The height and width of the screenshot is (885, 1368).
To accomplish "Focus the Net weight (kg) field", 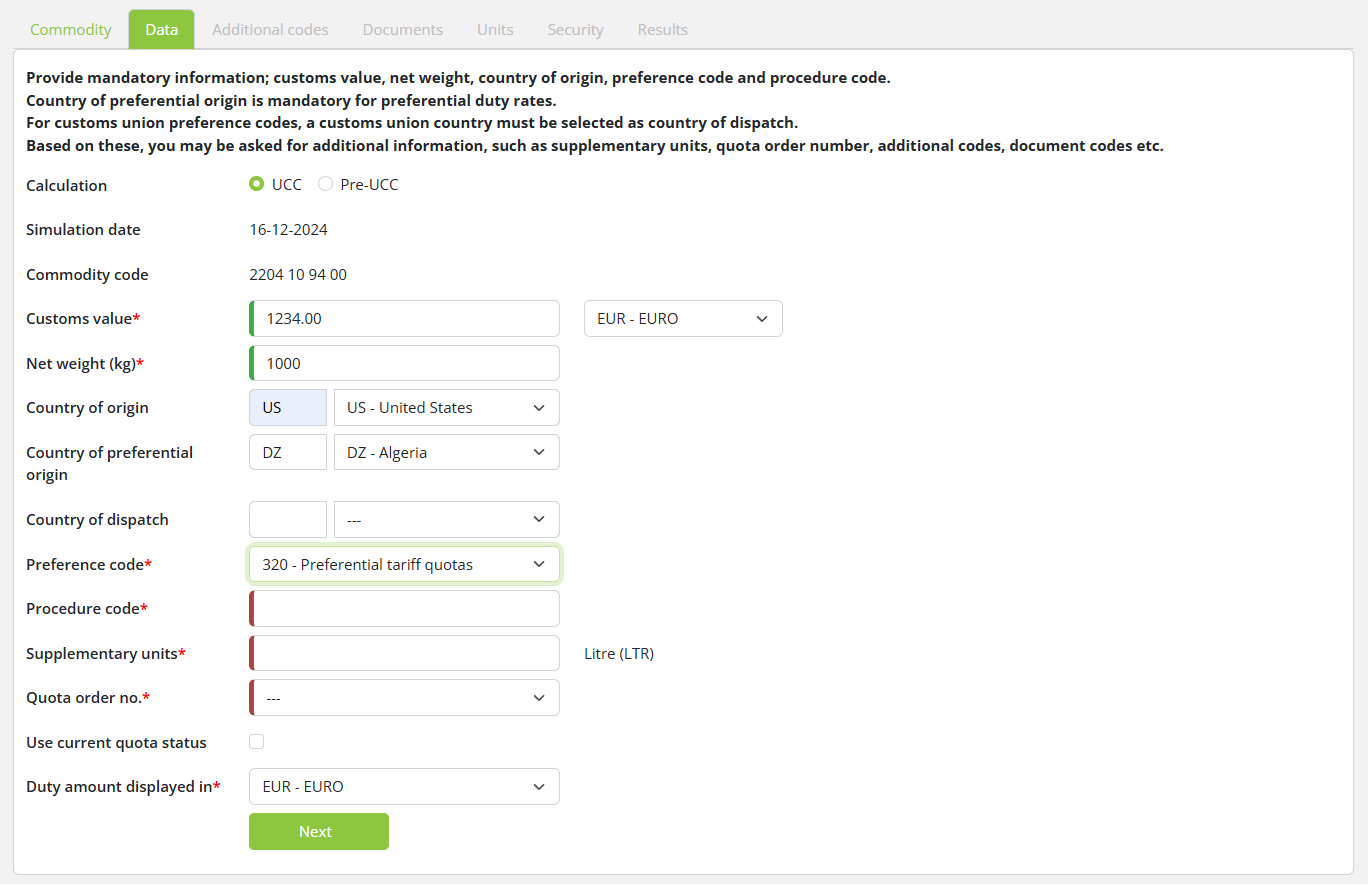I will pos(405,364).
